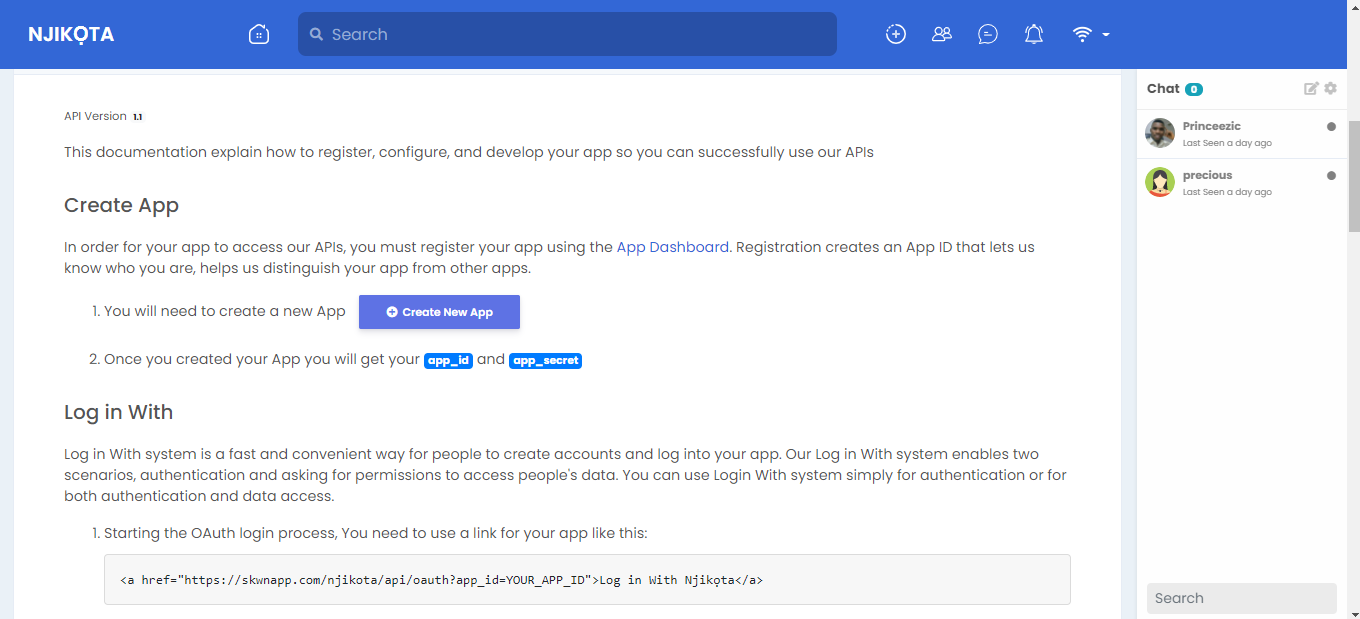Open the add/create plus icon
The height and width of the screenshot is (619, 1360).
click(x=896, y=34)
